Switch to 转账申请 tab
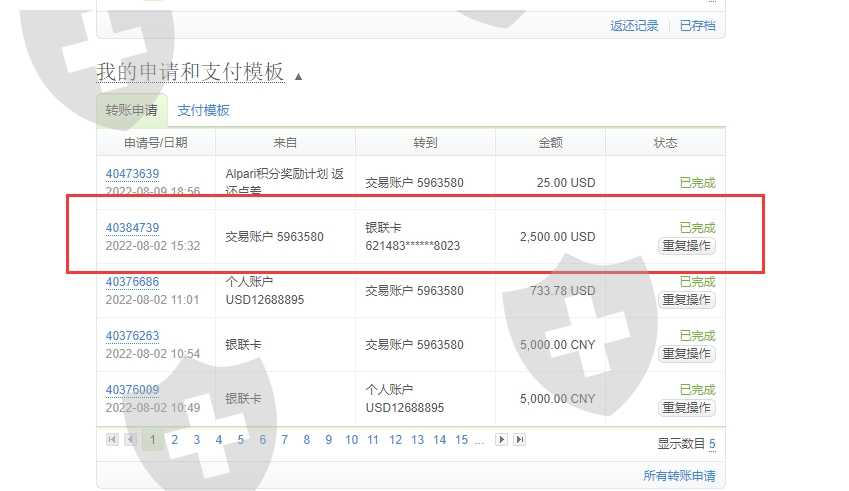The image size is (849, 491). pos(132,110)
